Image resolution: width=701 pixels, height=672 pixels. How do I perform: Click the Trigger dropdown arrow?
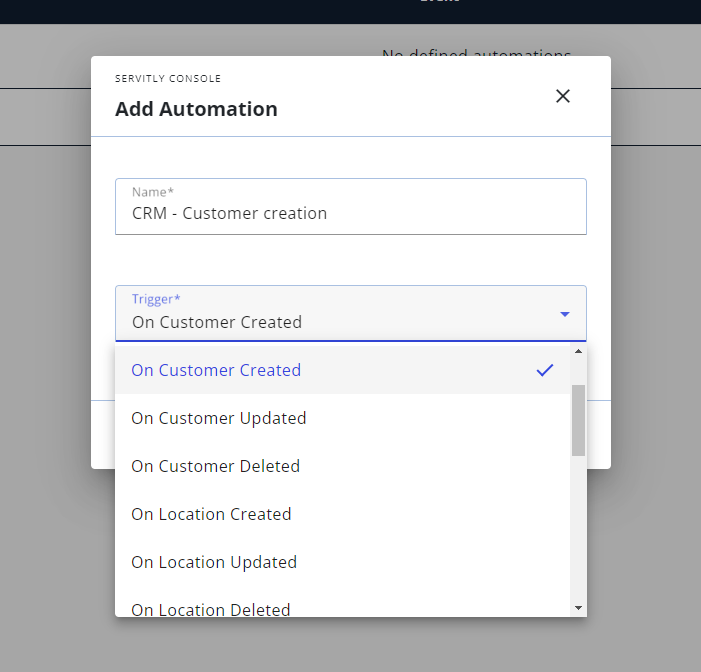point(565,314)
